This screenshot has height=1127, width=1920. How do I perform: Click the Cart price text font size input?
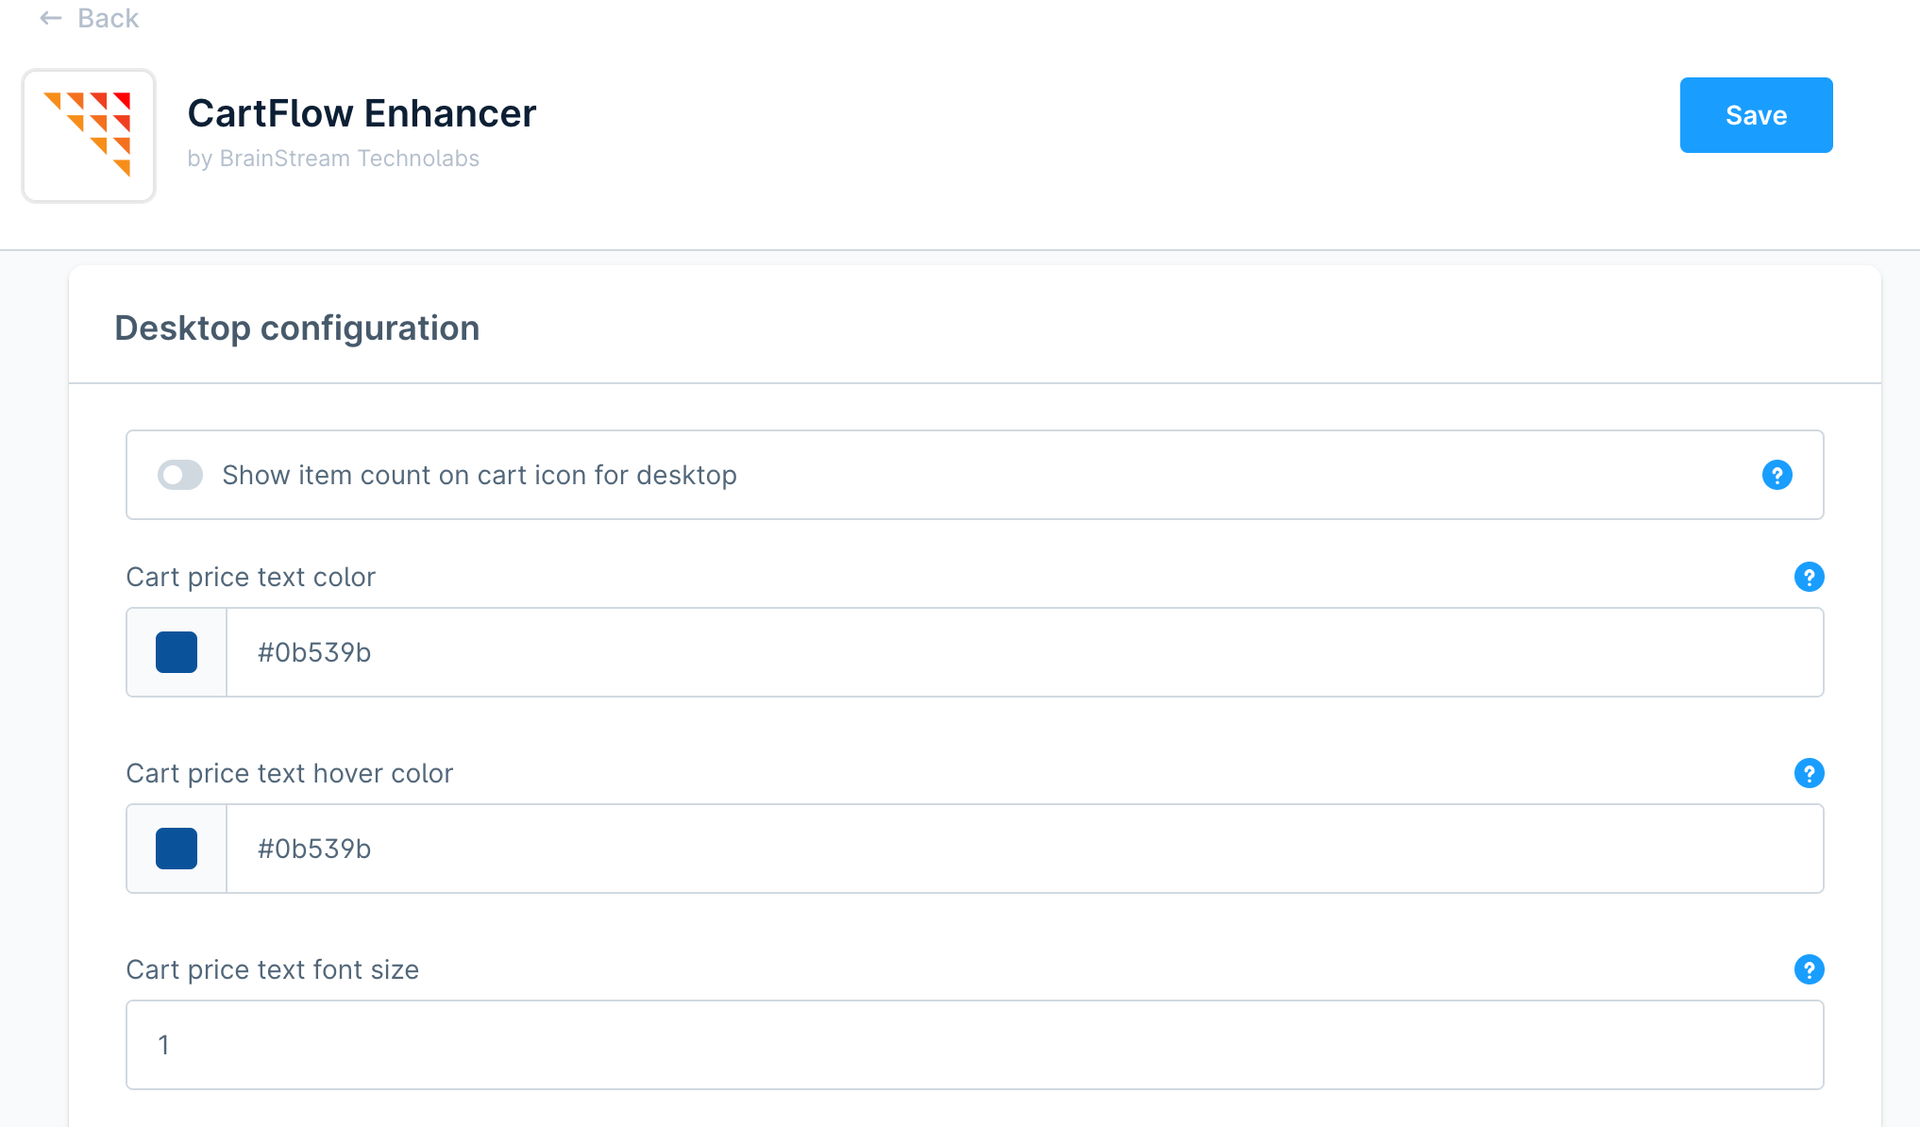700,1044
